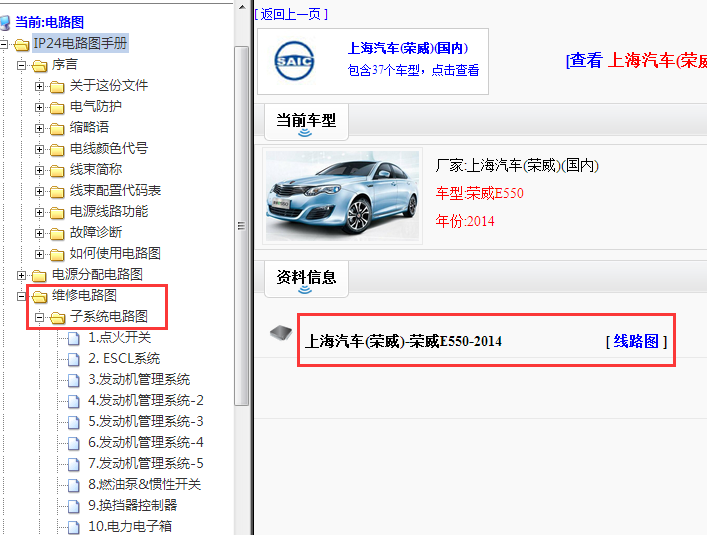
Task: Click the gray device icon beside 上海汽车(荣威)-荣威E550-2014
Action: [x=281, y=333]
